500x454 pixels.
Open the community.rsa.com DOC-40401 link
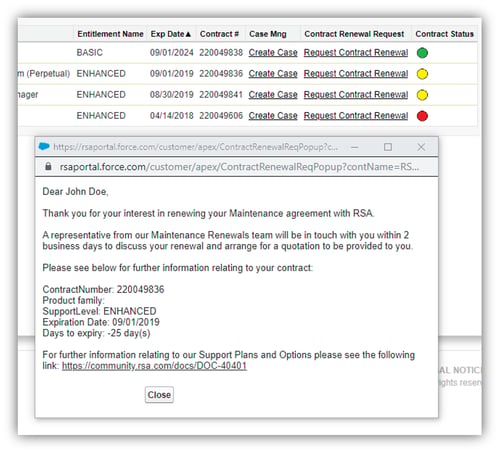(x=154, y=366)
